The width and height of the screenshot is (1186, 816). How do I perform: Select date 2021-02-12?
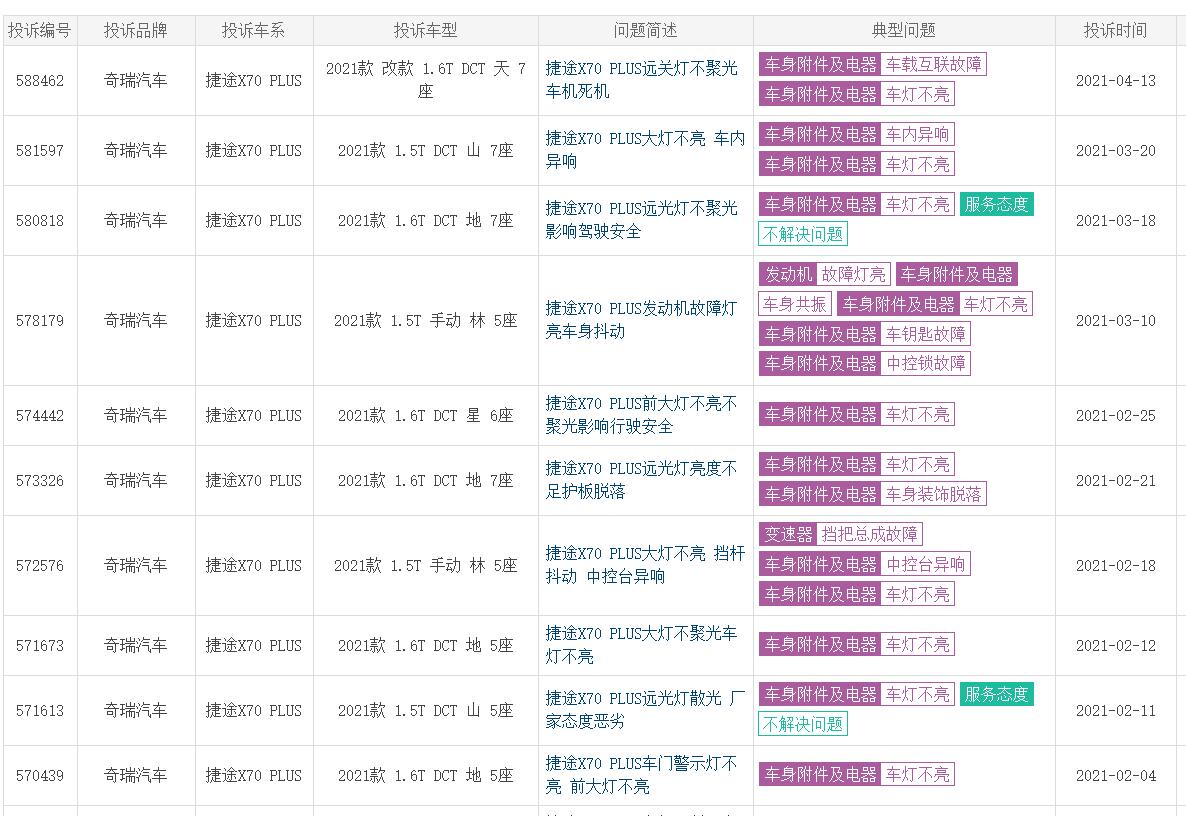[1116, 646]
